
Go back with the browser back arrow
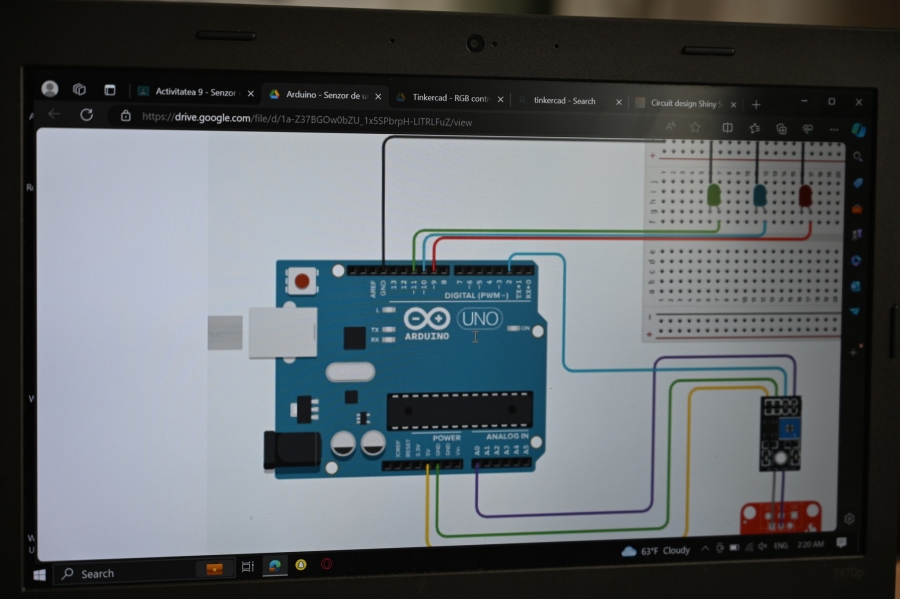[54, 114]
